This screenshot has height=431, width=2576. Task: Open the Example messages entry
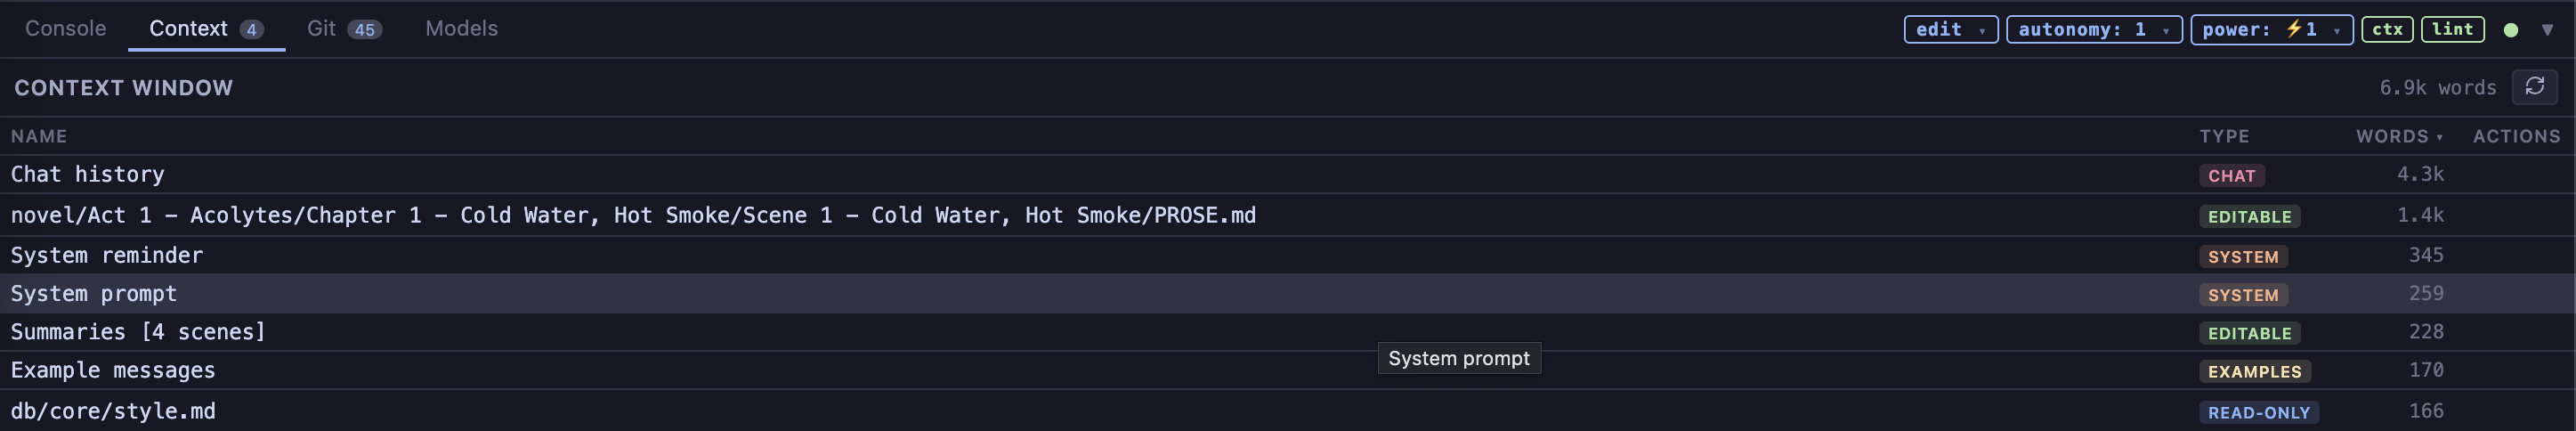pyautogui.click(x=113, y=370)
